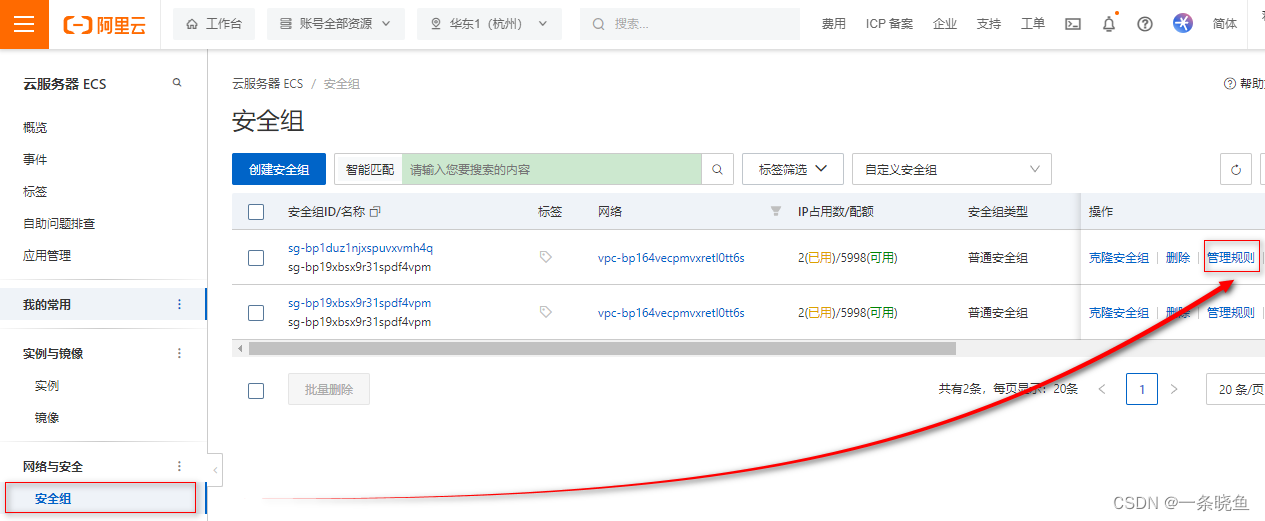Go to previous page arrow
This screenshot has height=521, width=1265.
[1102, 388]
